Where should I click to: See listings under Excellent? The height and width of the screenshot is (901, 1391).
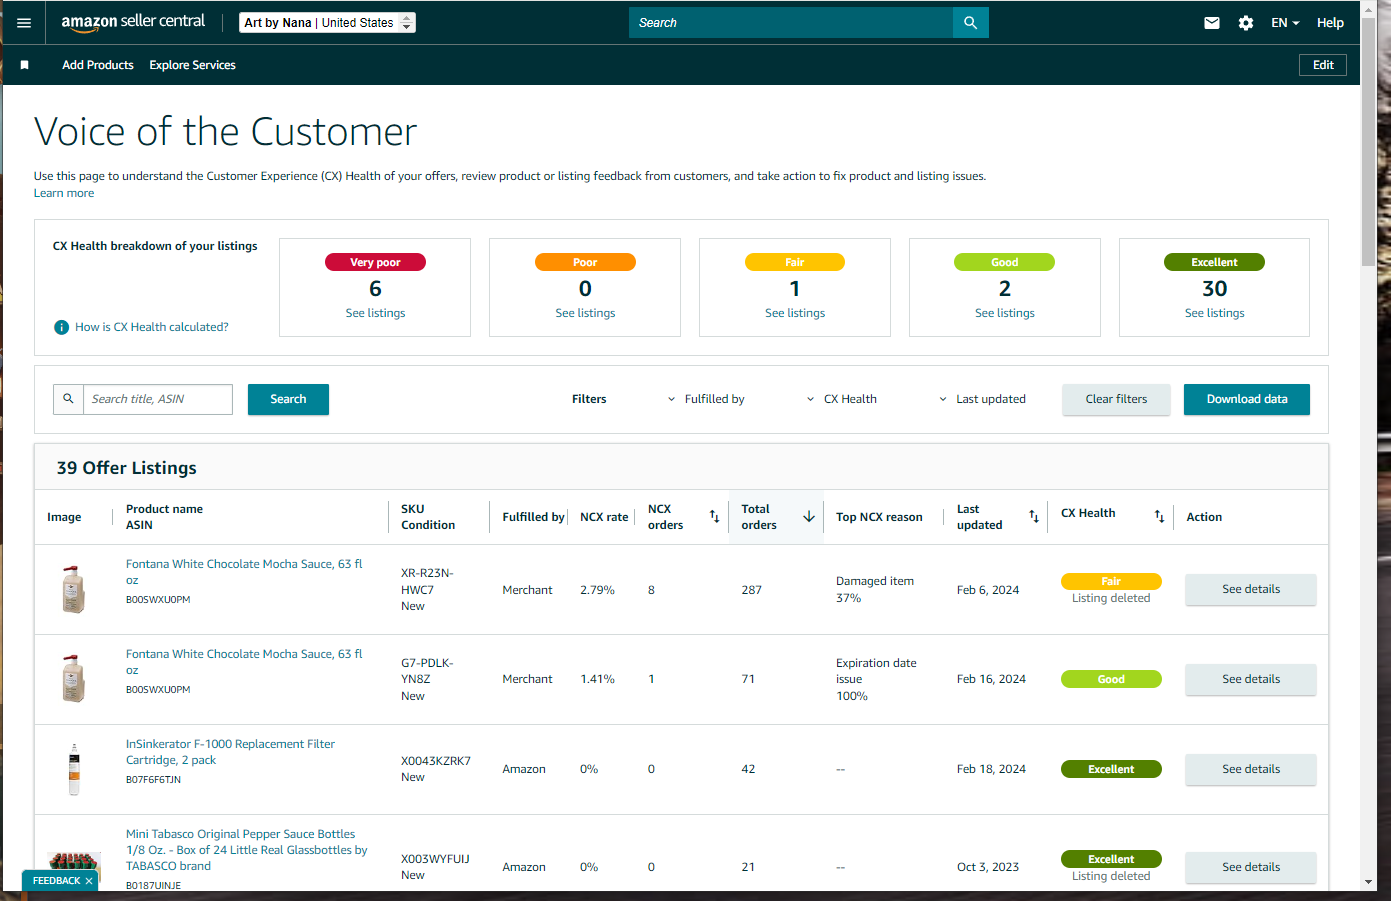(1215, 313)
